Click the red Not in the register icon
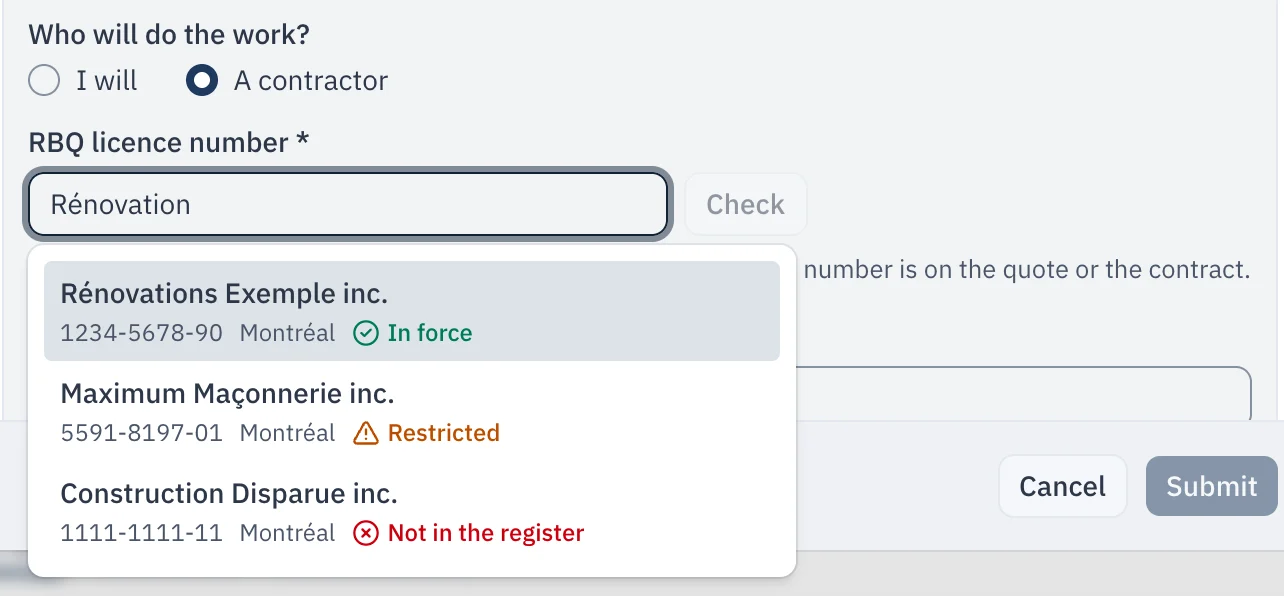 (366, 533)
